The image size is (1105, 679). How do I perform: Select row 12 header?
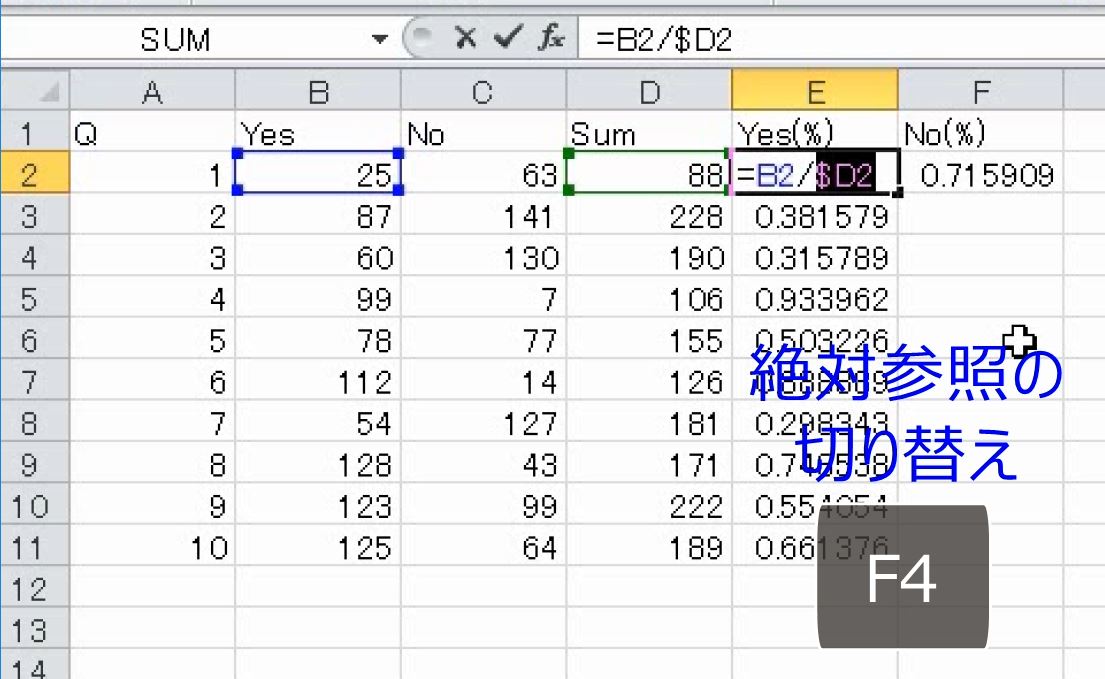tap(35, 587)
